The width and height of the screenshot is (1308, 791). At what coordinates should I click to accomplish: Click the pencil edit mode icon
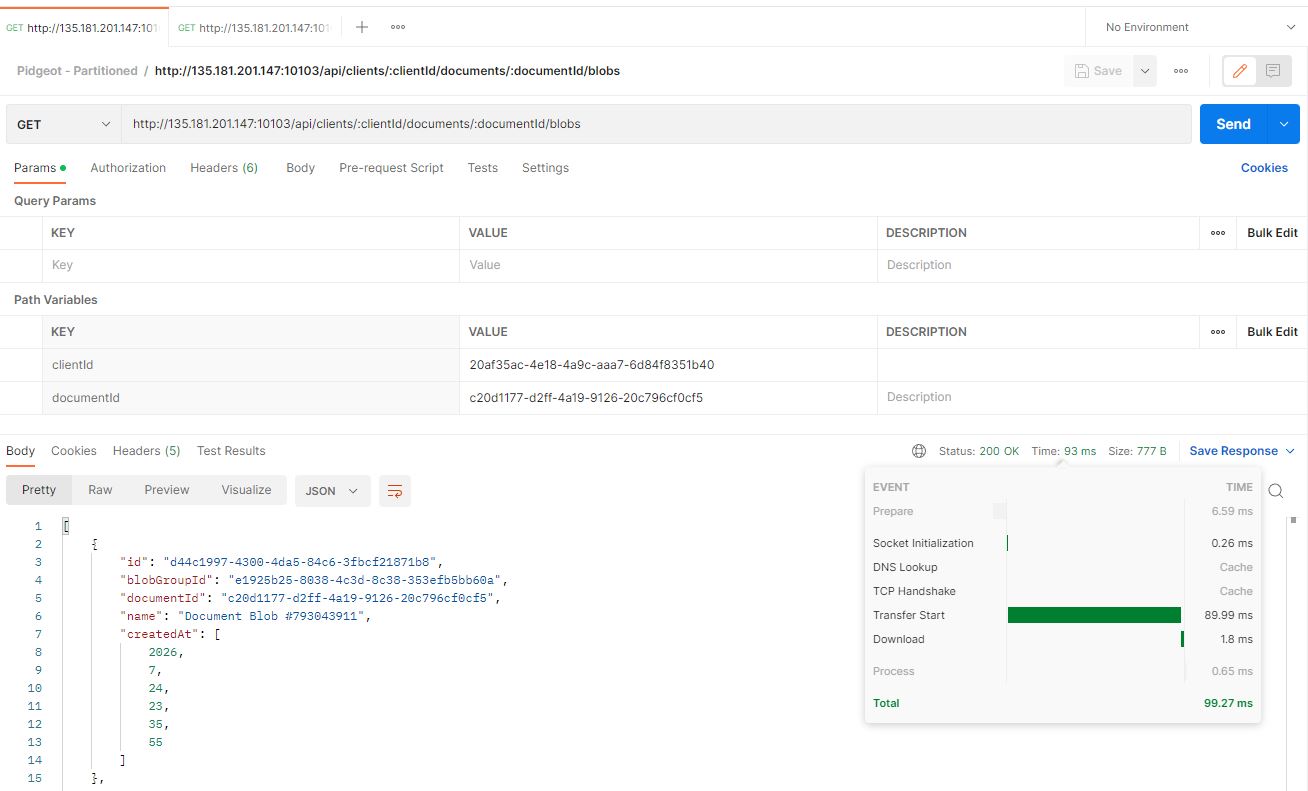point(1240,71)
